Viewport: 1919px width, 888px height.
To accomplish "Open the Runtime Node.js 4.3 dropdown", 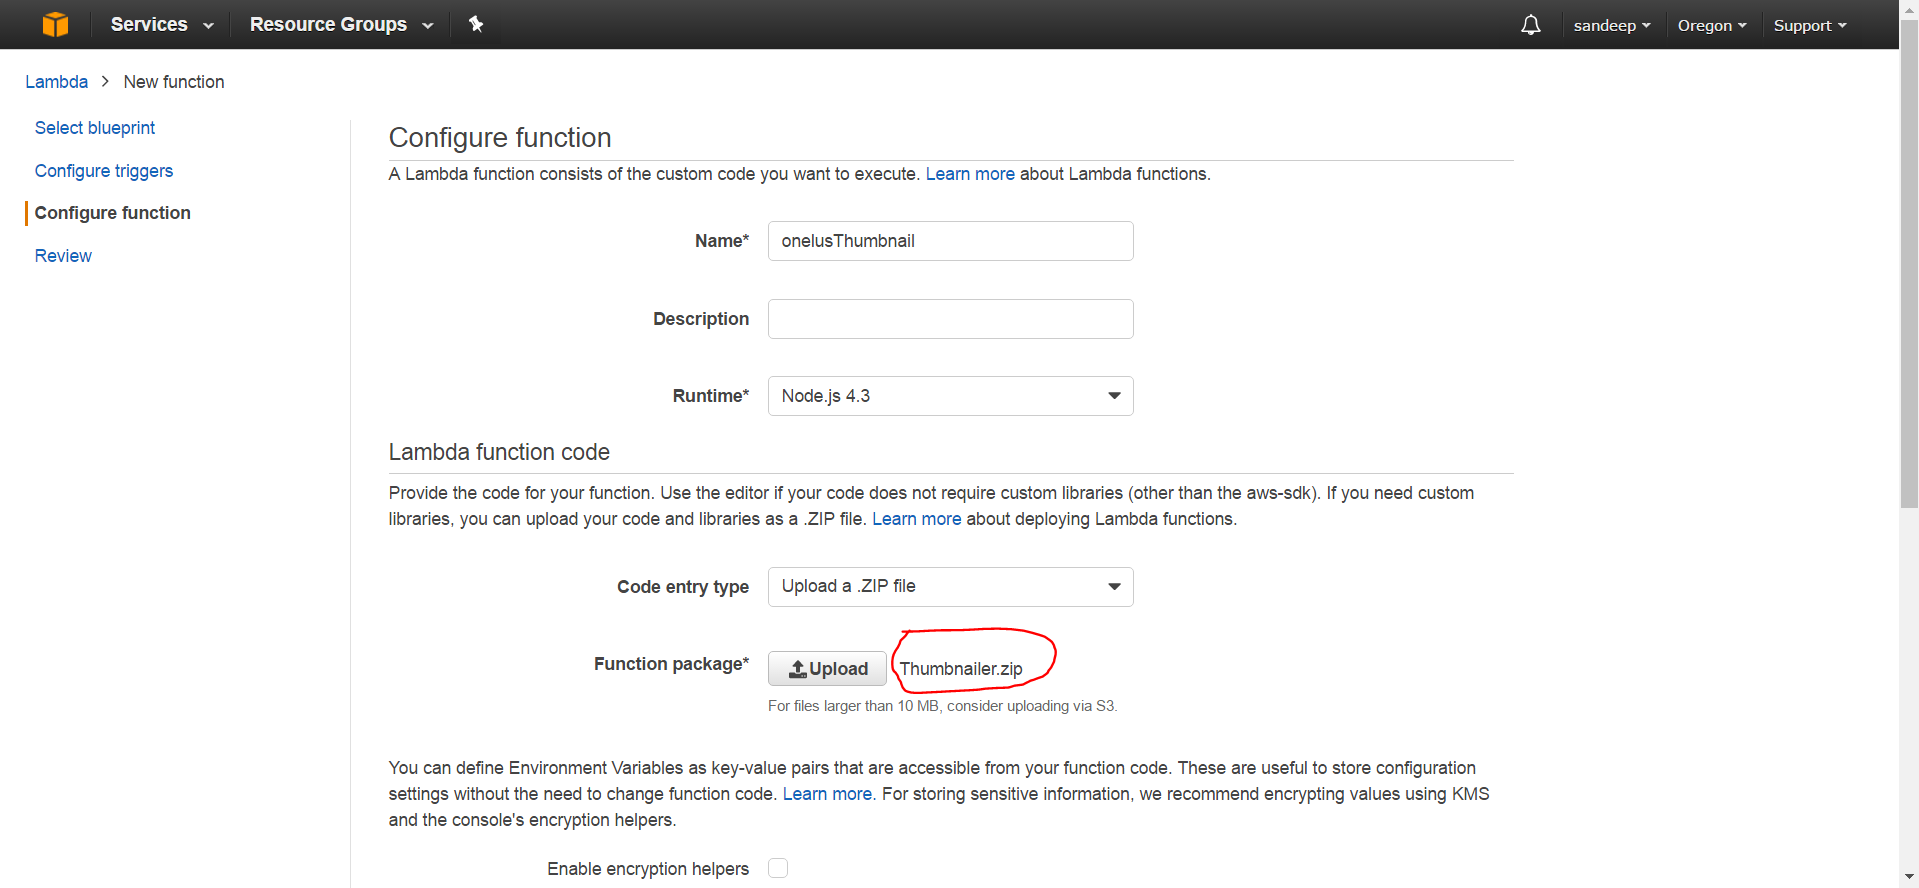I will click(950, 396).
